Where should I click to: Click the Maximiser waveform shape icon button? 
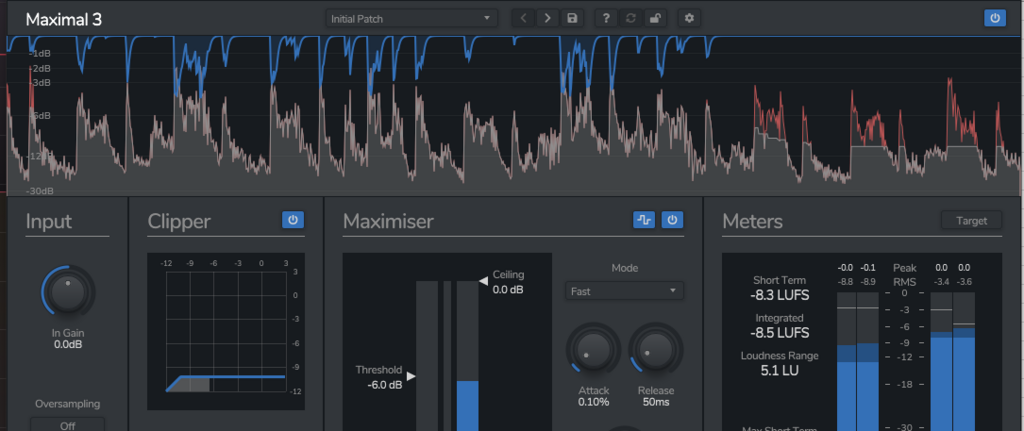pos(644,220)
